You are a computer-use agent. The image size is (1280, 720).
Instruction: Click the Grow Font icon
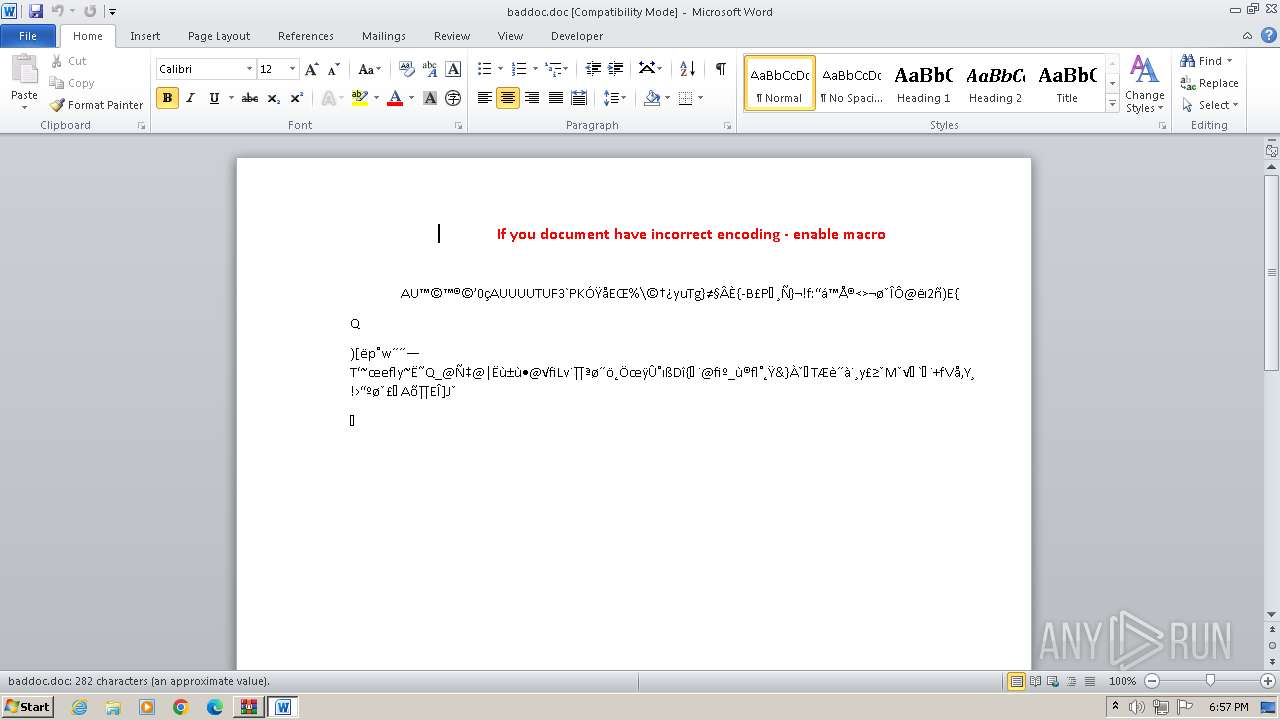(x=312, y=69)
